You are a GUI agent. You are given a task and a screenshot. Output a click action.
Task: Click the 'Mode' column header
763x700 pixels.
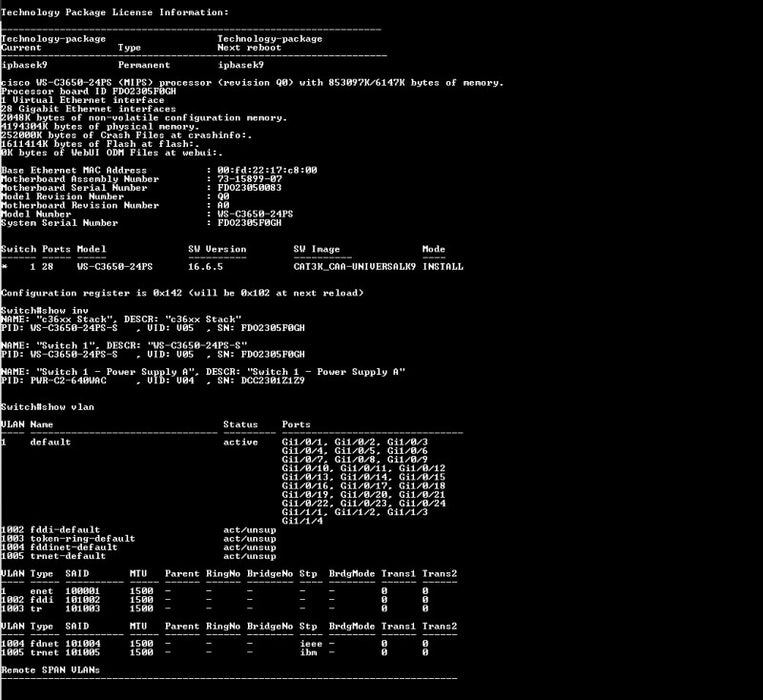(434, 249)
